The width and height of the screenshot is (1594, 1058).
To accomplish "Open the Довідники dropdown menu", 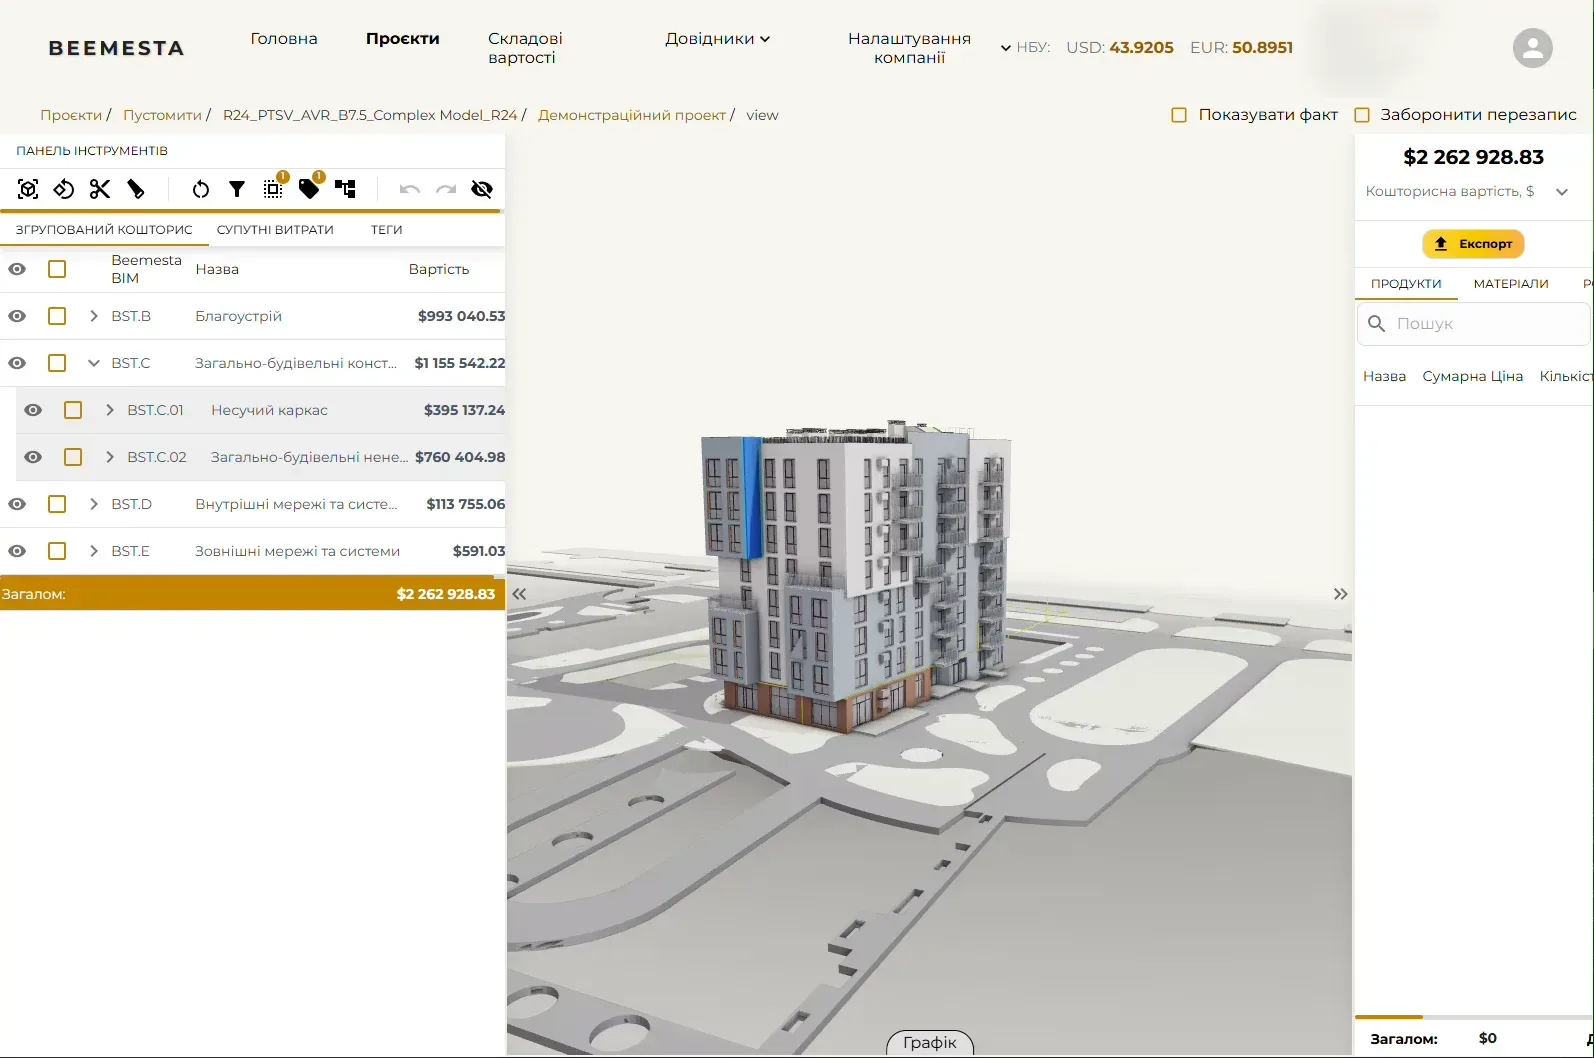I will (x=718, y=39).
